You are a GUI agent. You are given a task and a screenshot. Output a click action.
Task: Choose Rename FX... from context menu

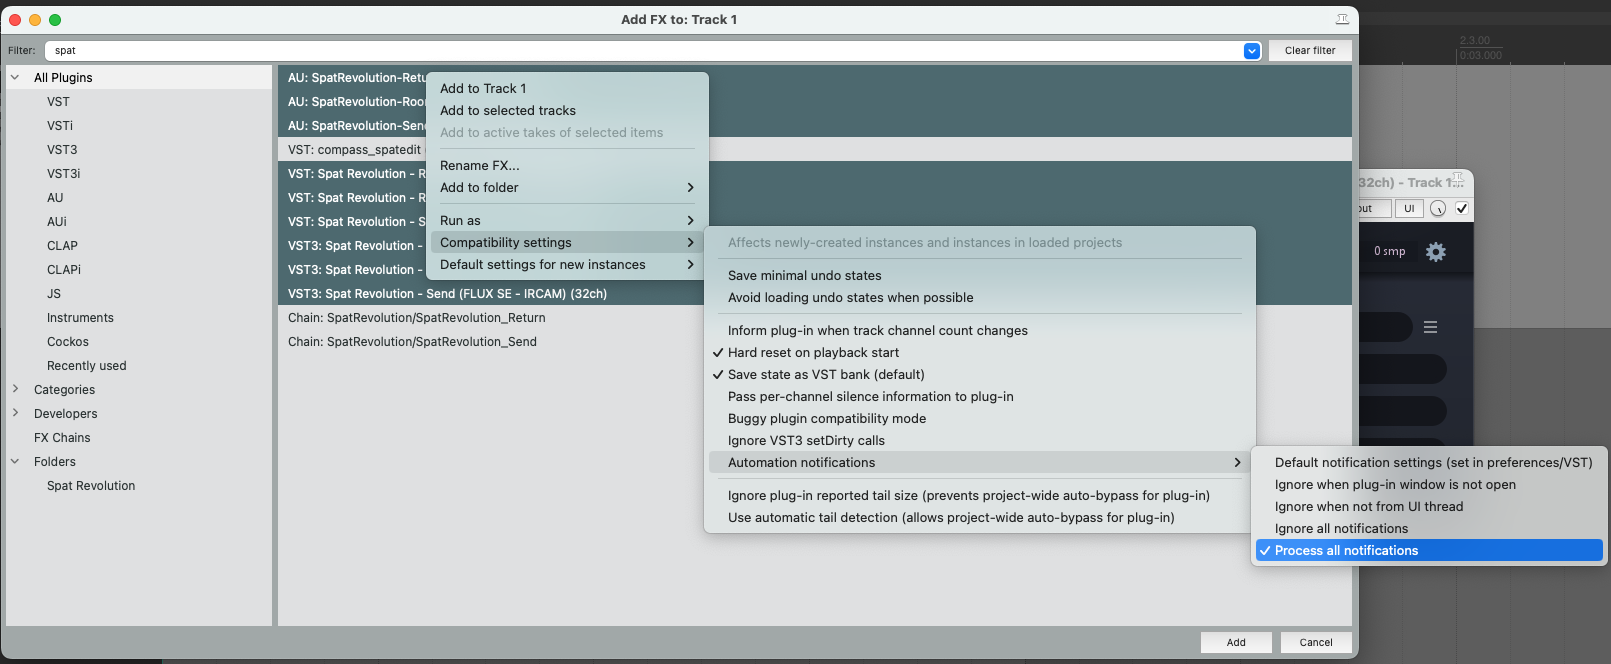pos(480,166)
